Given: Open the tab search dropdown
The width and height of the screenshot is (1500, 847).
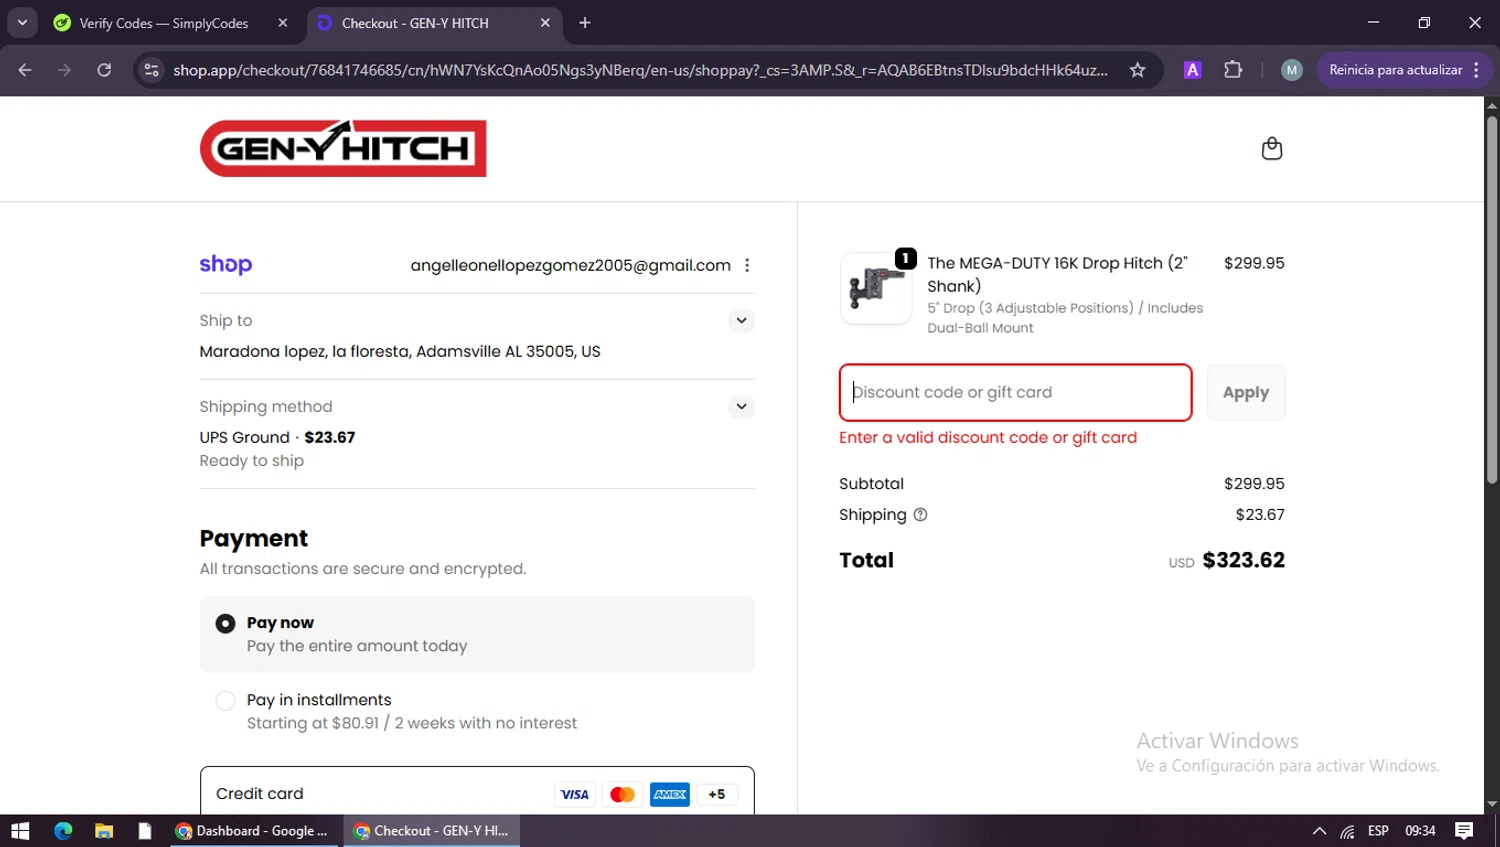Looking at the screenshot, I should pos(22,23).
